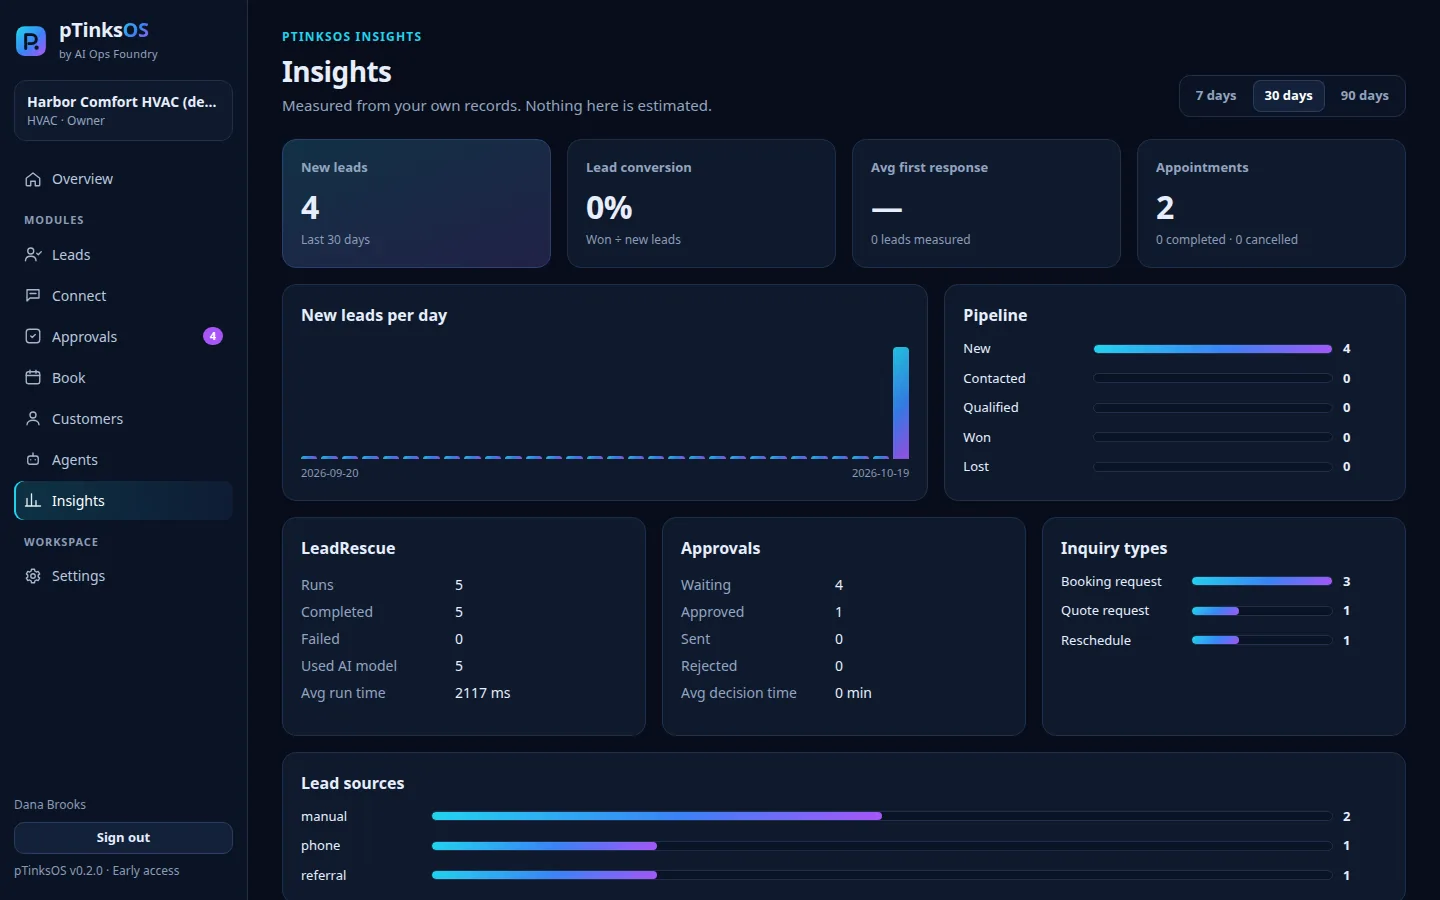The height and width of the screenshot is (900, 1440).
Task: Navigate to Customers
Action: pyautogui.click(x=123, y=419)
